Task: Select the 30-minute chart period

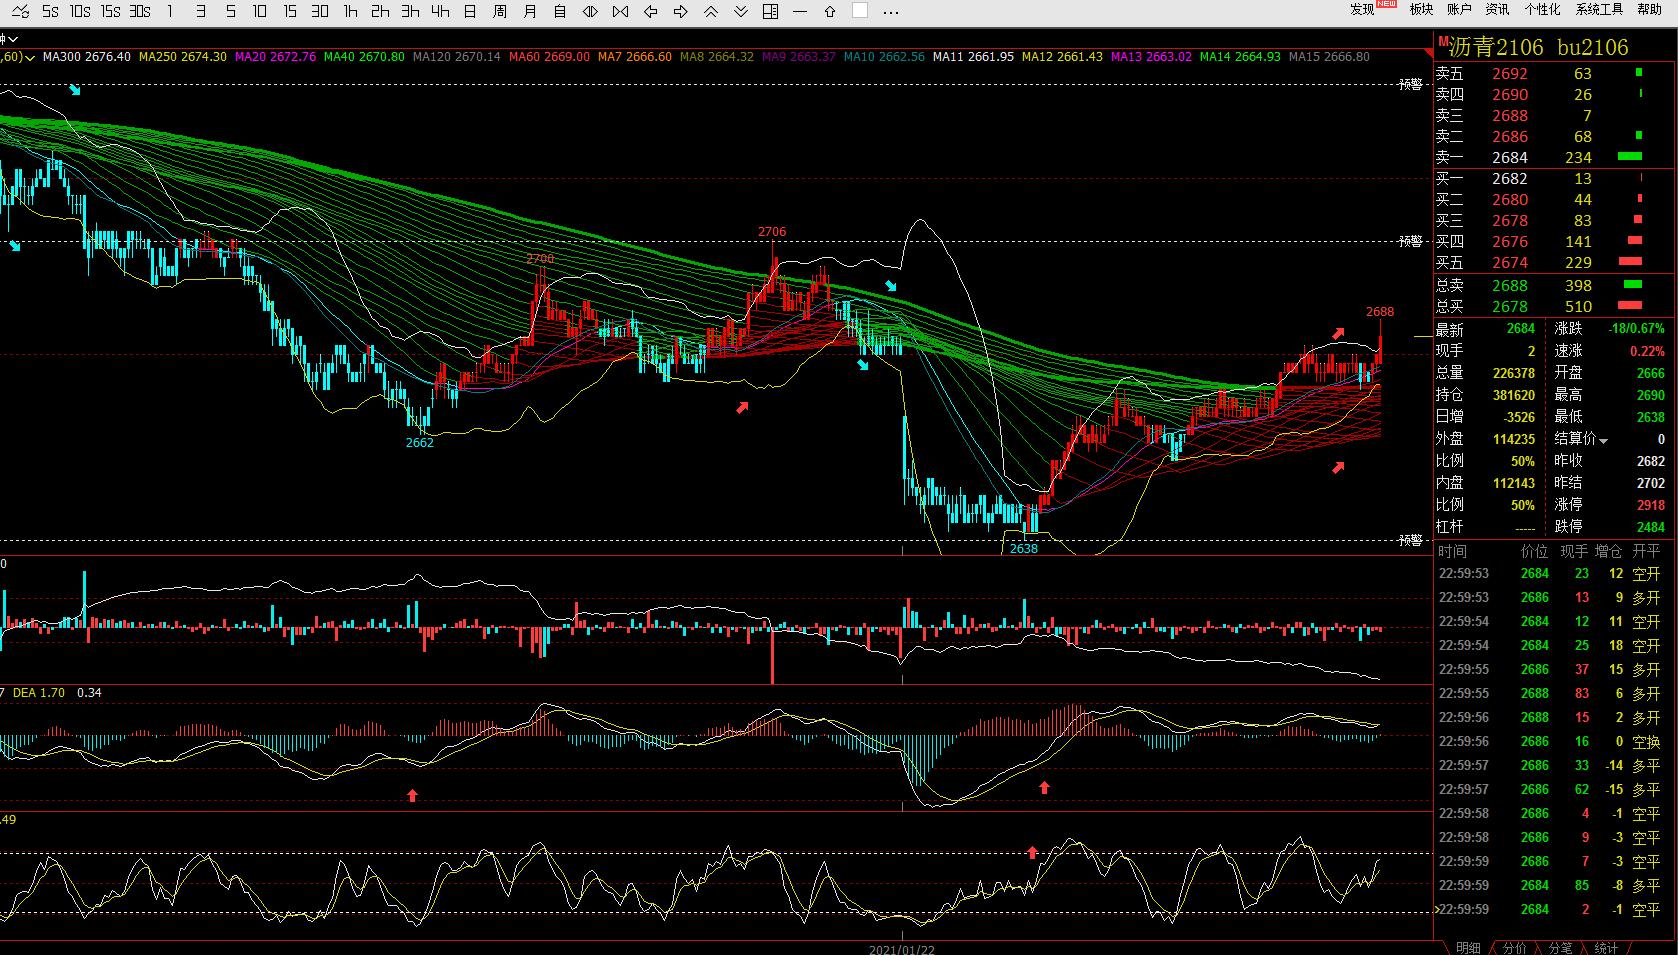Action: tap(320, 12)
